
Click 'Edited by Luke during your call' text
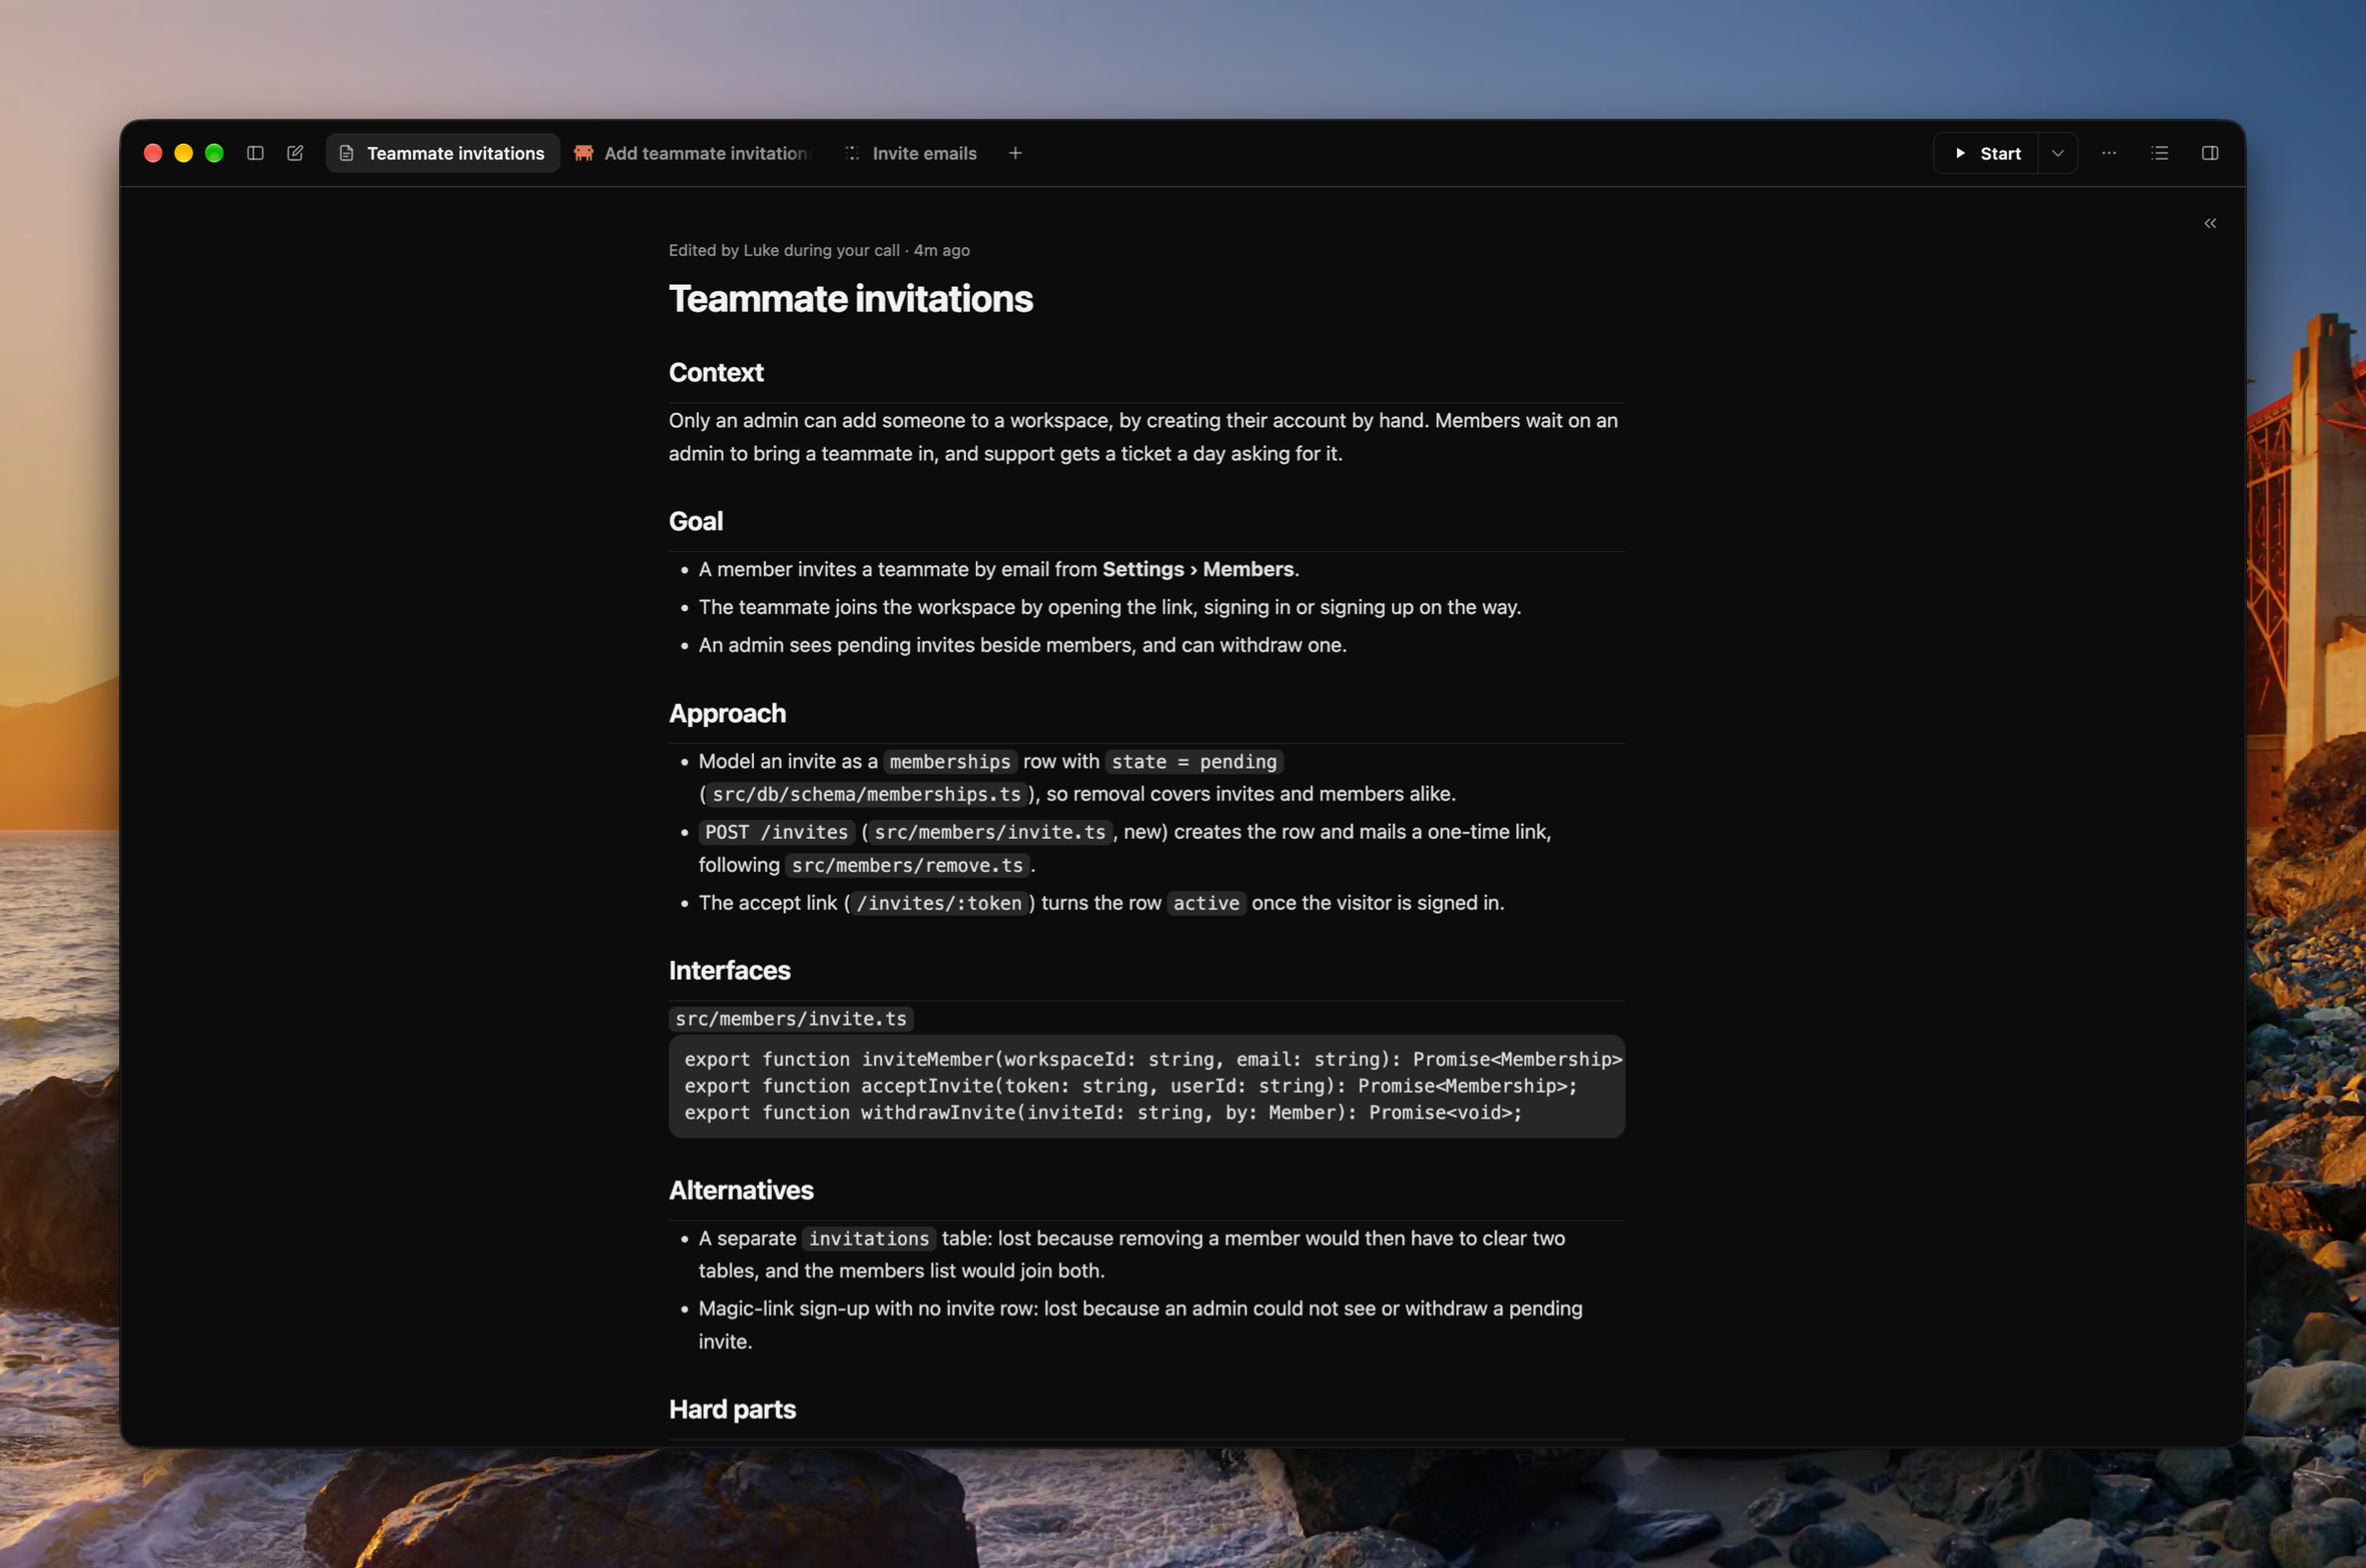(x=784, y=250)
